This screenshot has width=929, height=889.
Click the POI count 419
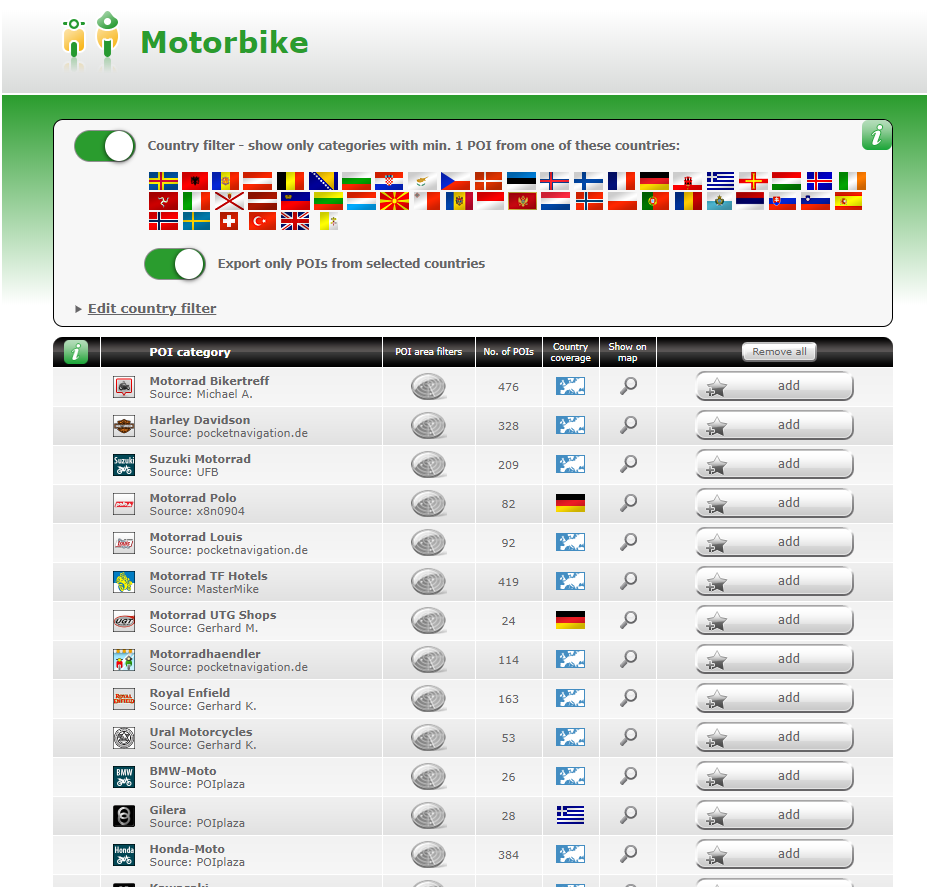[x=508, y=582]
